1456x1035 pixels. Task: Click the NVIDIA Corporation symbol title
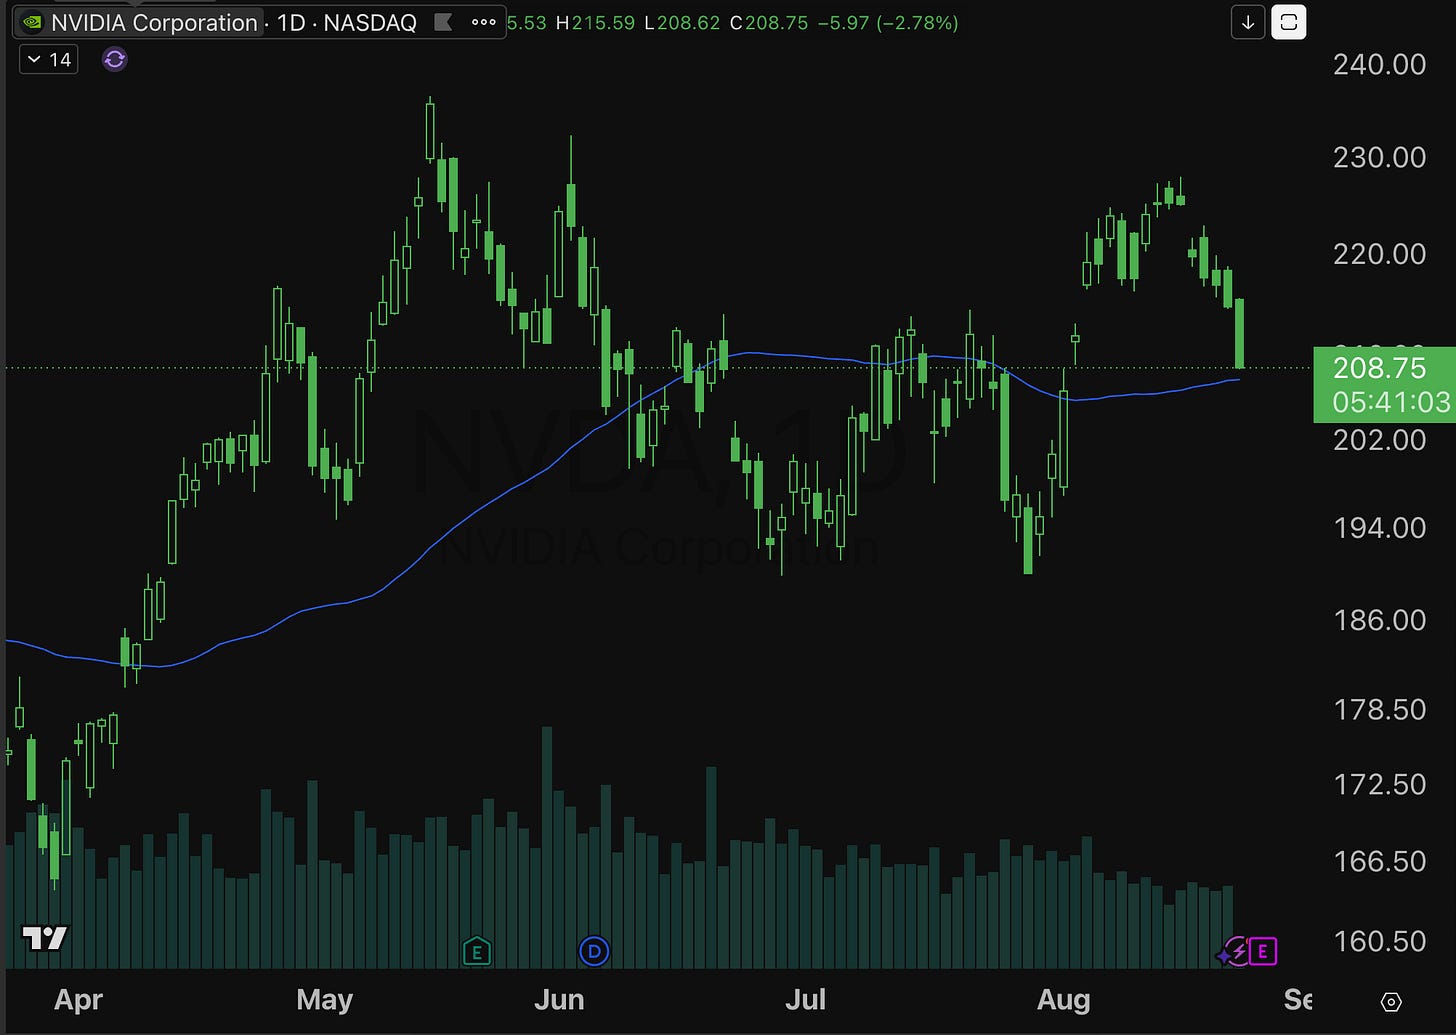click(x=154, y=22)
